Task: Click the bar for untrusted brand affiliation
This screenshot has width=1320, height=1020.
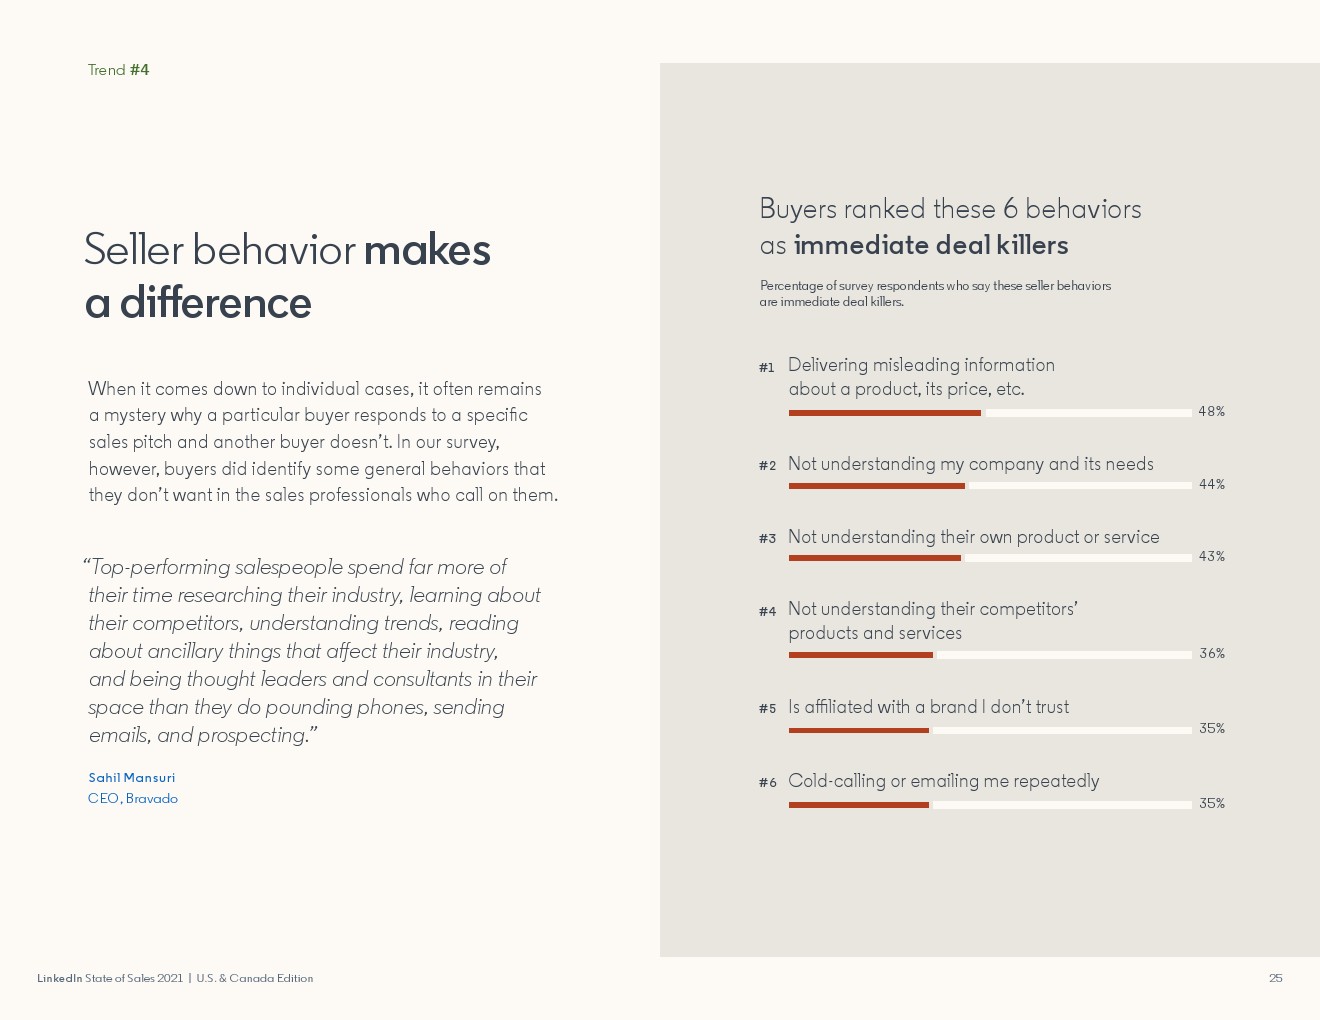Action: [858, 730]
